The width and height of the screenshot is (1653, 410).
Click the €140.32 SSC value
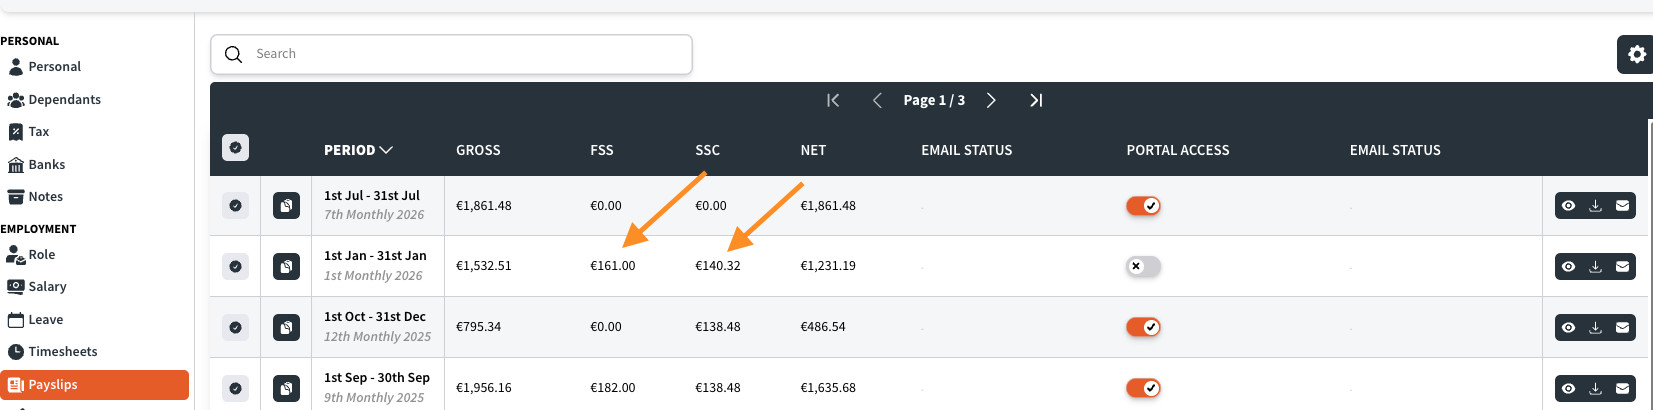pyautogui.click(x=718, y=266)
